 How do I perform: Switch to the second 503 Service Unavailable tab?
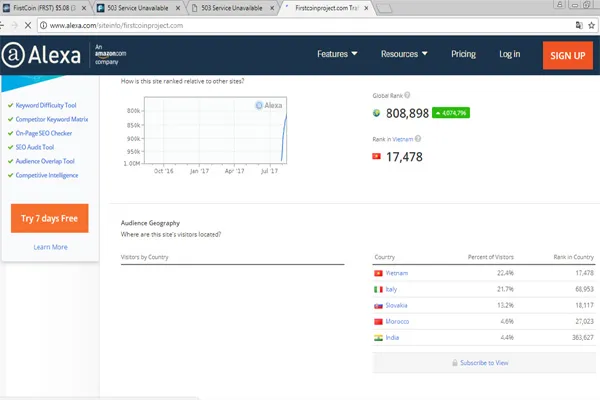[x=232, y=8]
